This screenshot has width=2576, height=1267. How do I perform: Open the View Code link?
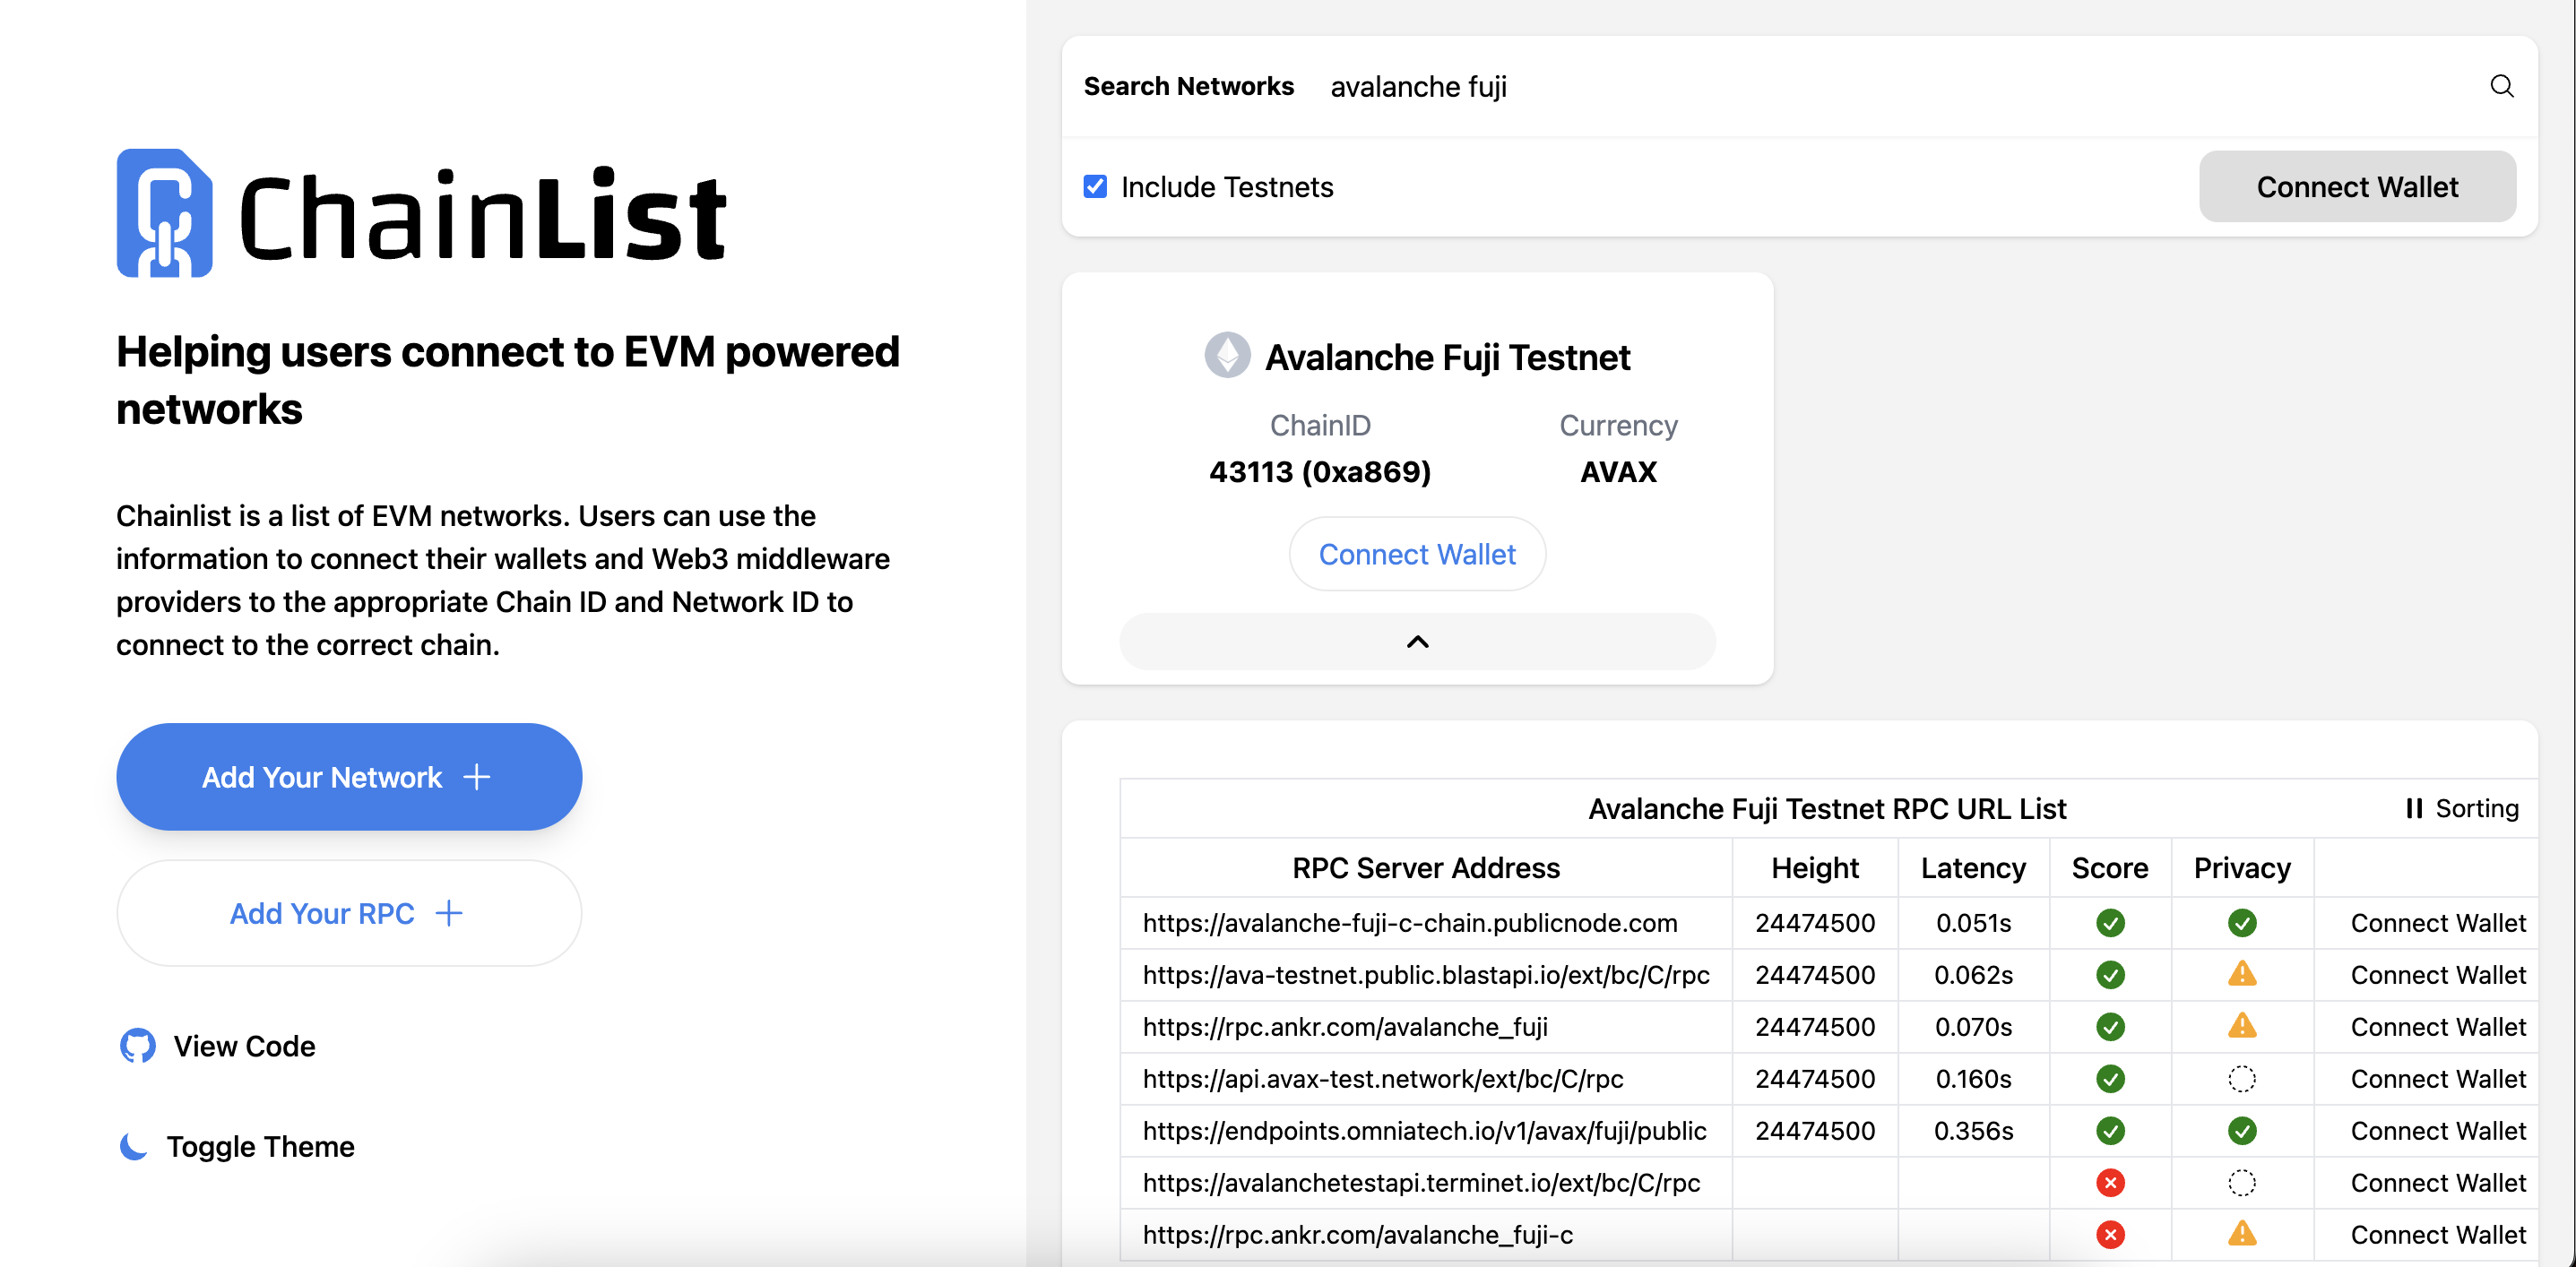[244, 1046]
